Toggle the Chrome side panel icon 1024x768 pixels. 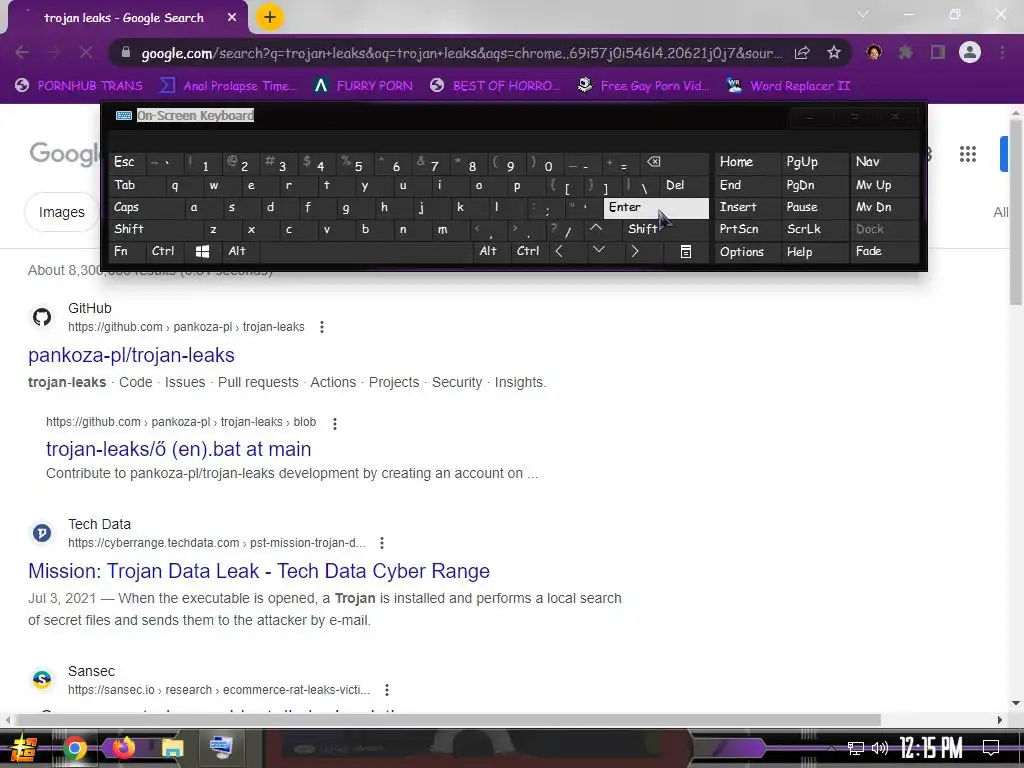coord(938,52)
